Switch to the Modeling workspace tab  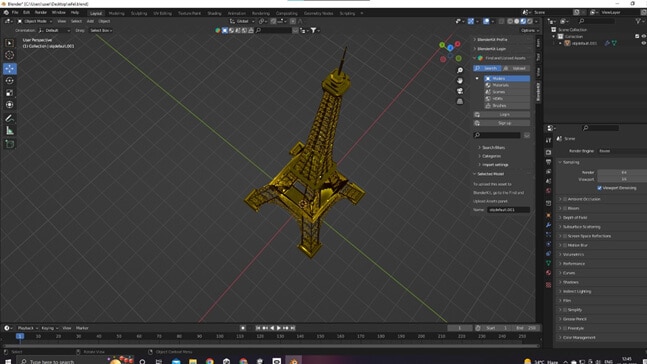tap(116, 13)
